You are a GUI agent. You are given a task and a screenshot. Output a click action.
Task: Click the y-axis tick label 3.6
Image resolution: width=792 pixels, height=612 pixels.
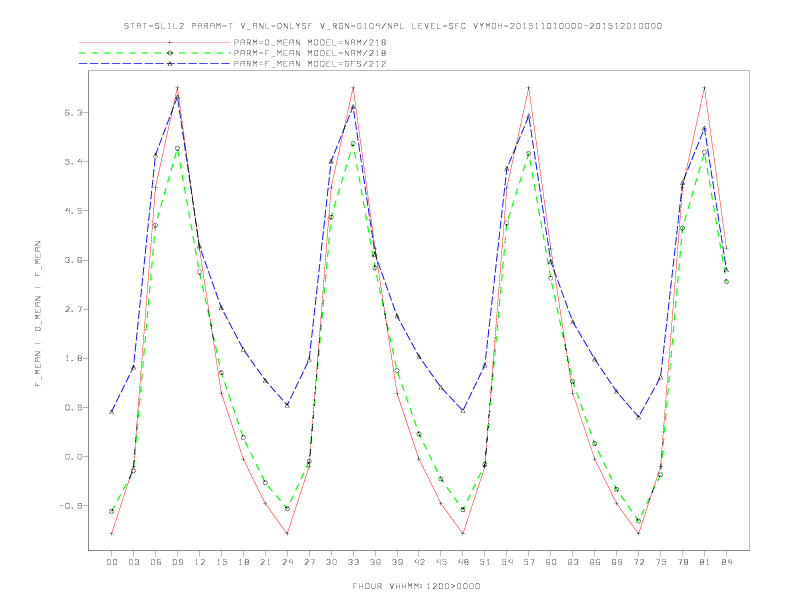click(73, 260)
